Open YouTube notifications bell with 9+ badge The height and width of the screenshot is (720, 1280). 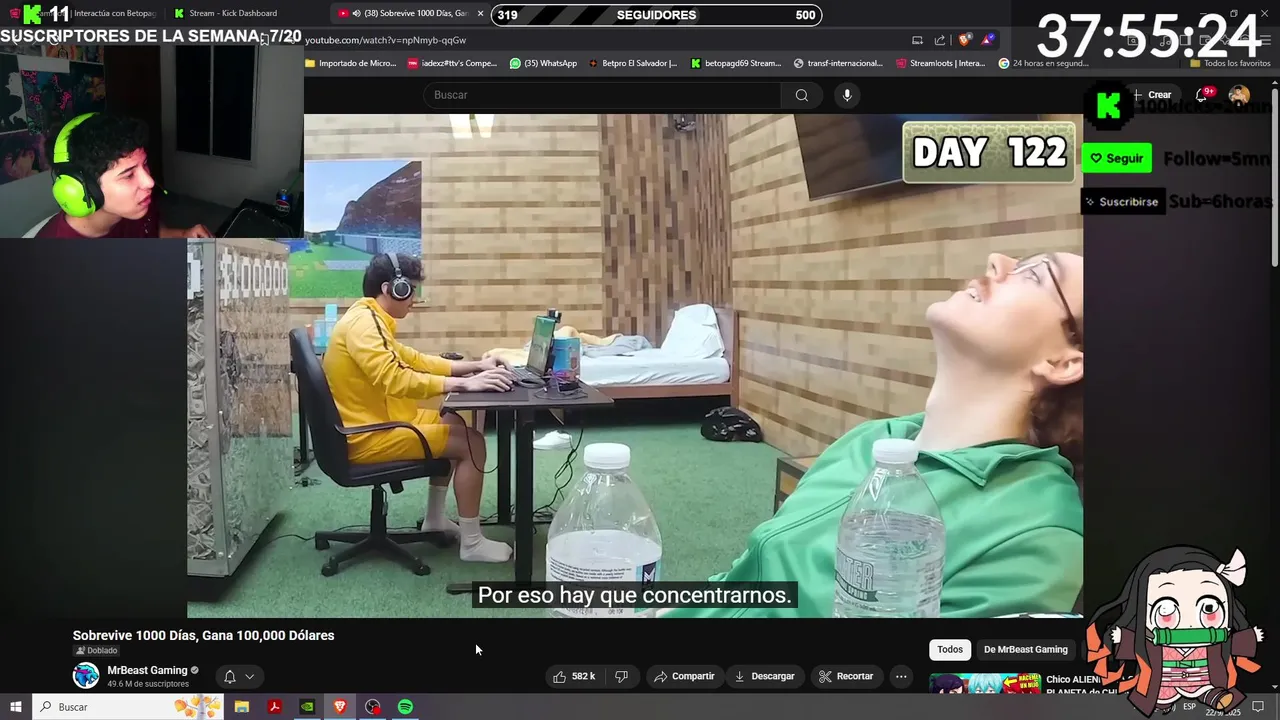1203,95
